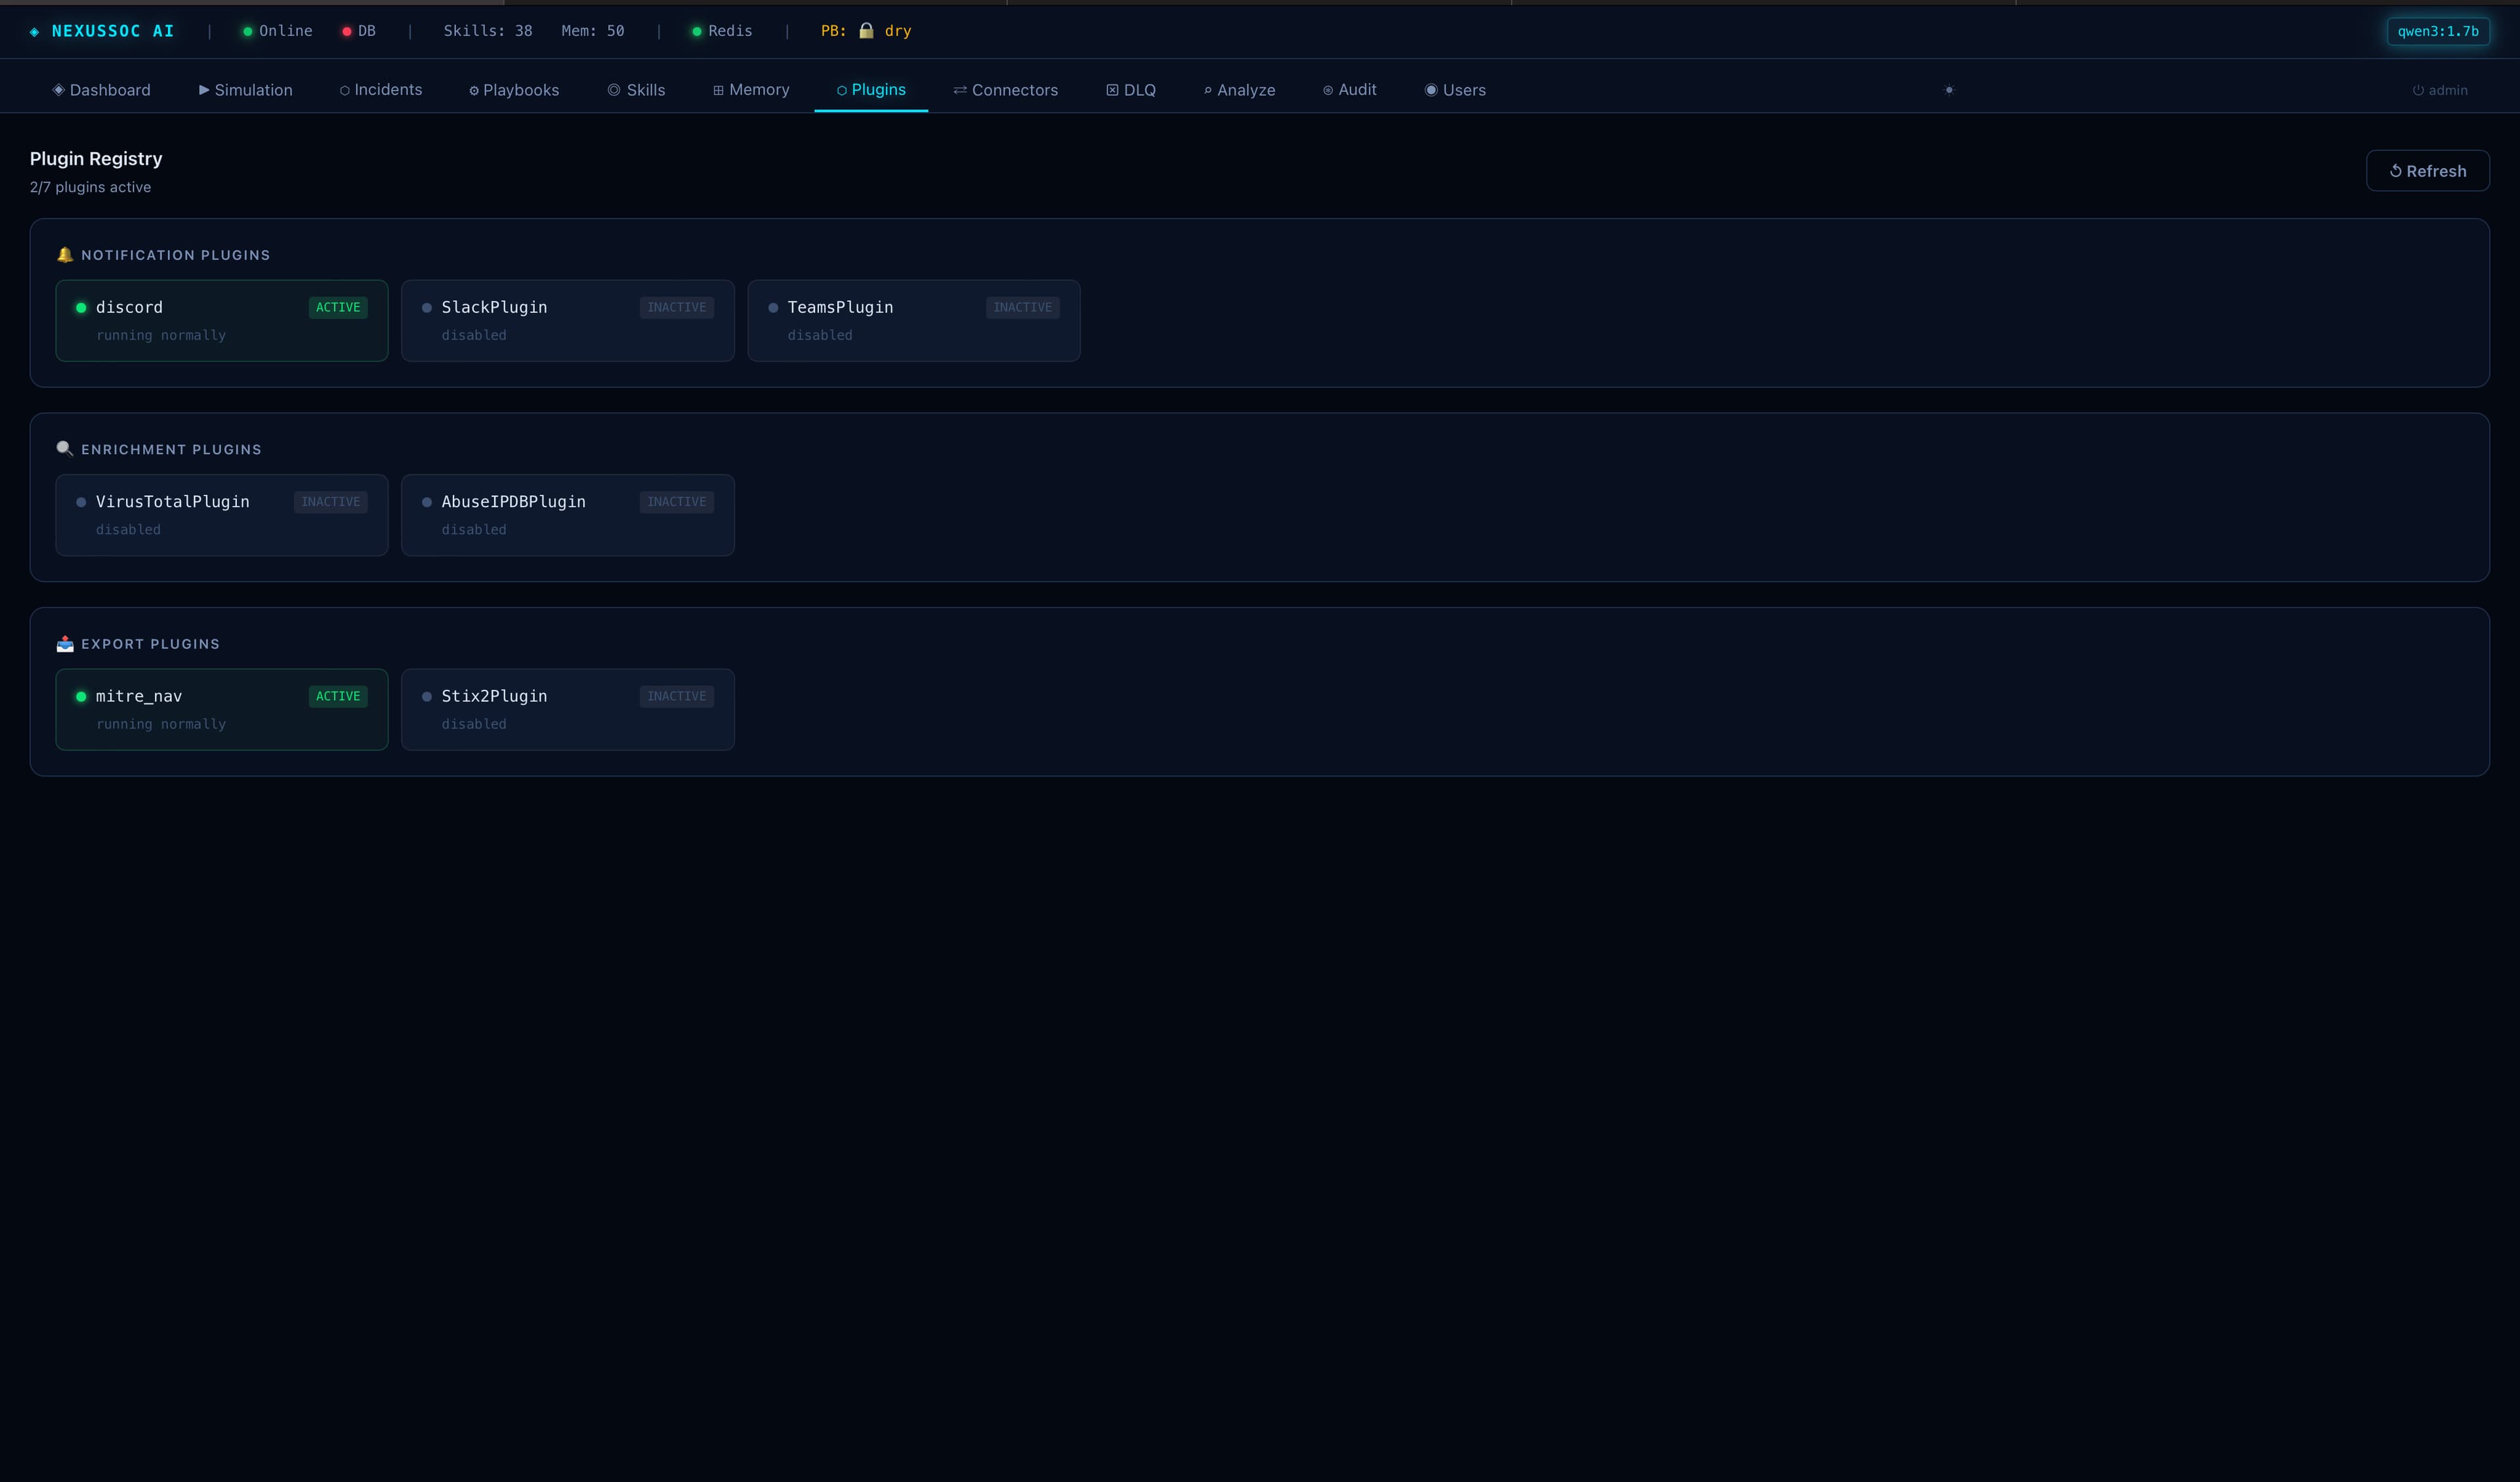Click the Plugin Registry heading
Screen dimensions: 2520x1482
[96, 159]
